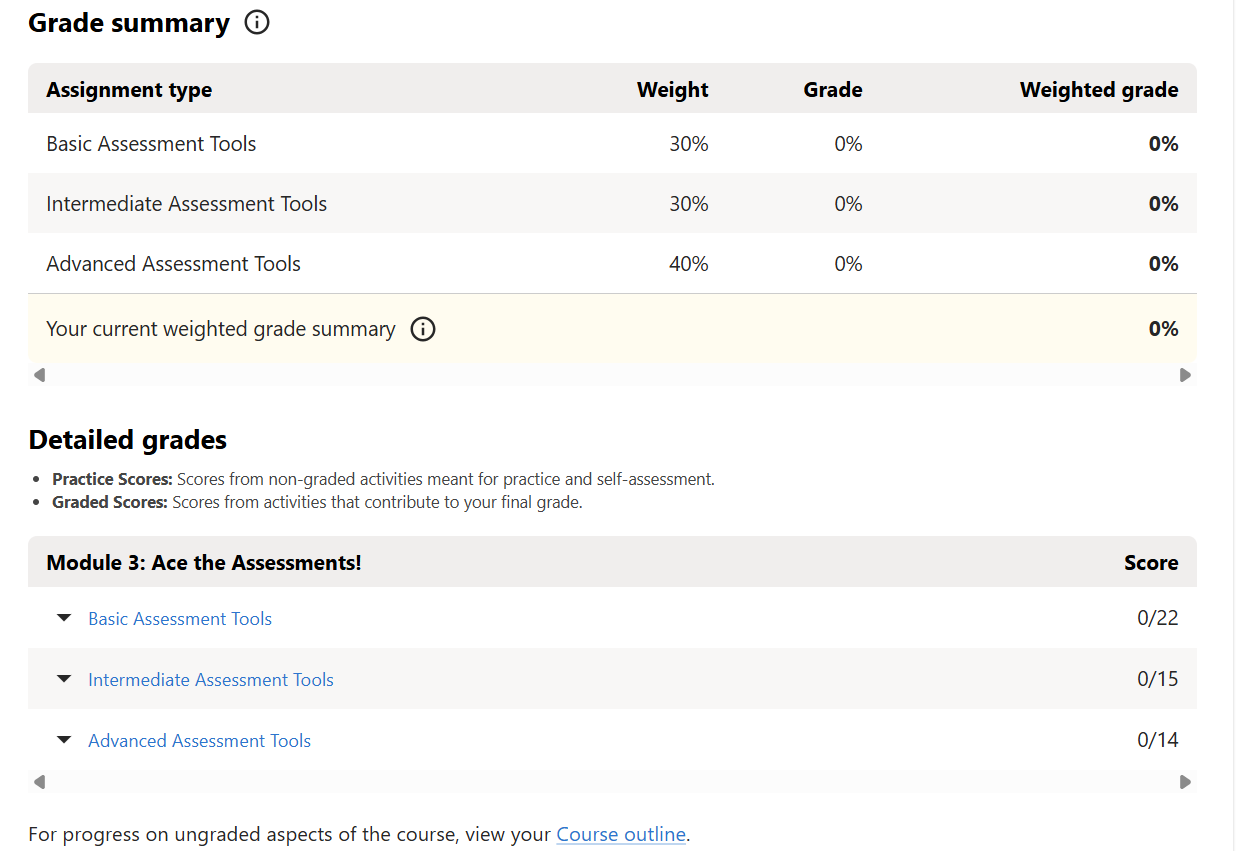Follow the Course outline link

tap(621, 834)
